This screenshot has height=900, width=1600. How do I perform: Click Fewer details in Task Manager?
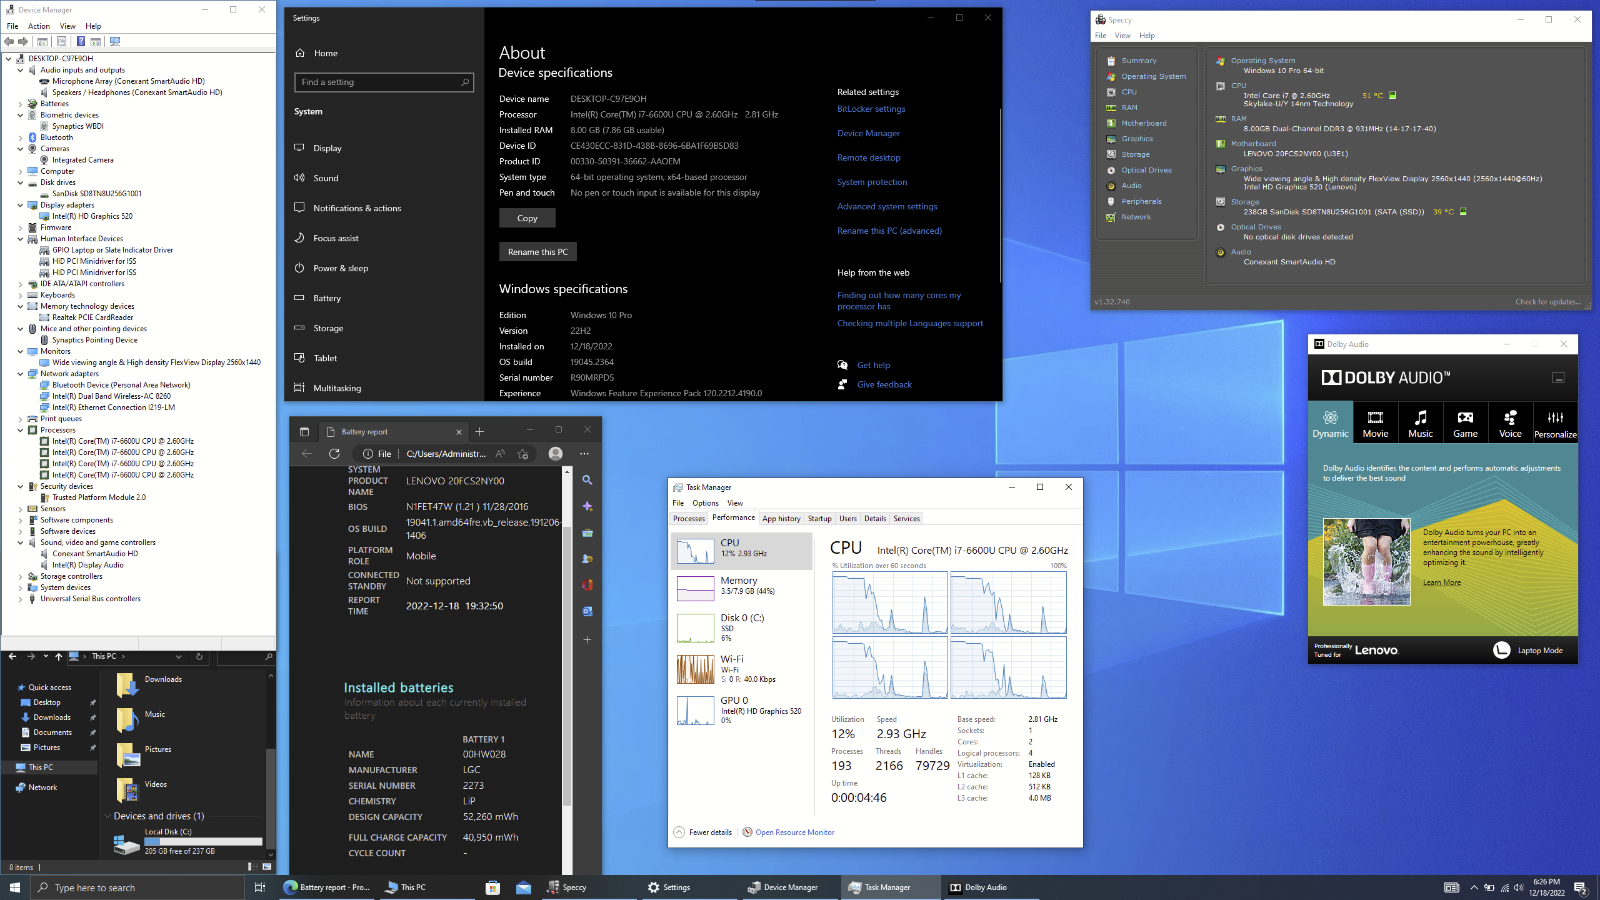(703, 832)
